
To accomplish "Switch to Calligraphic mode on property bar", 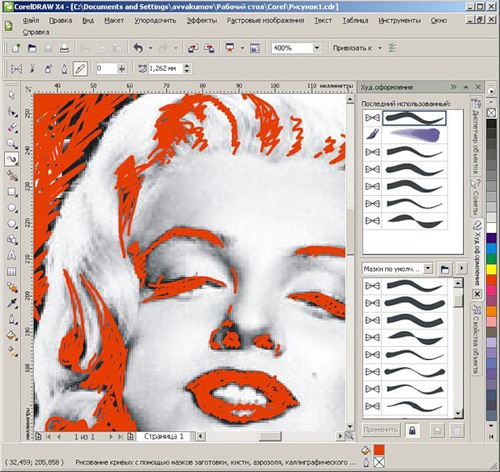I will [64, 69].
